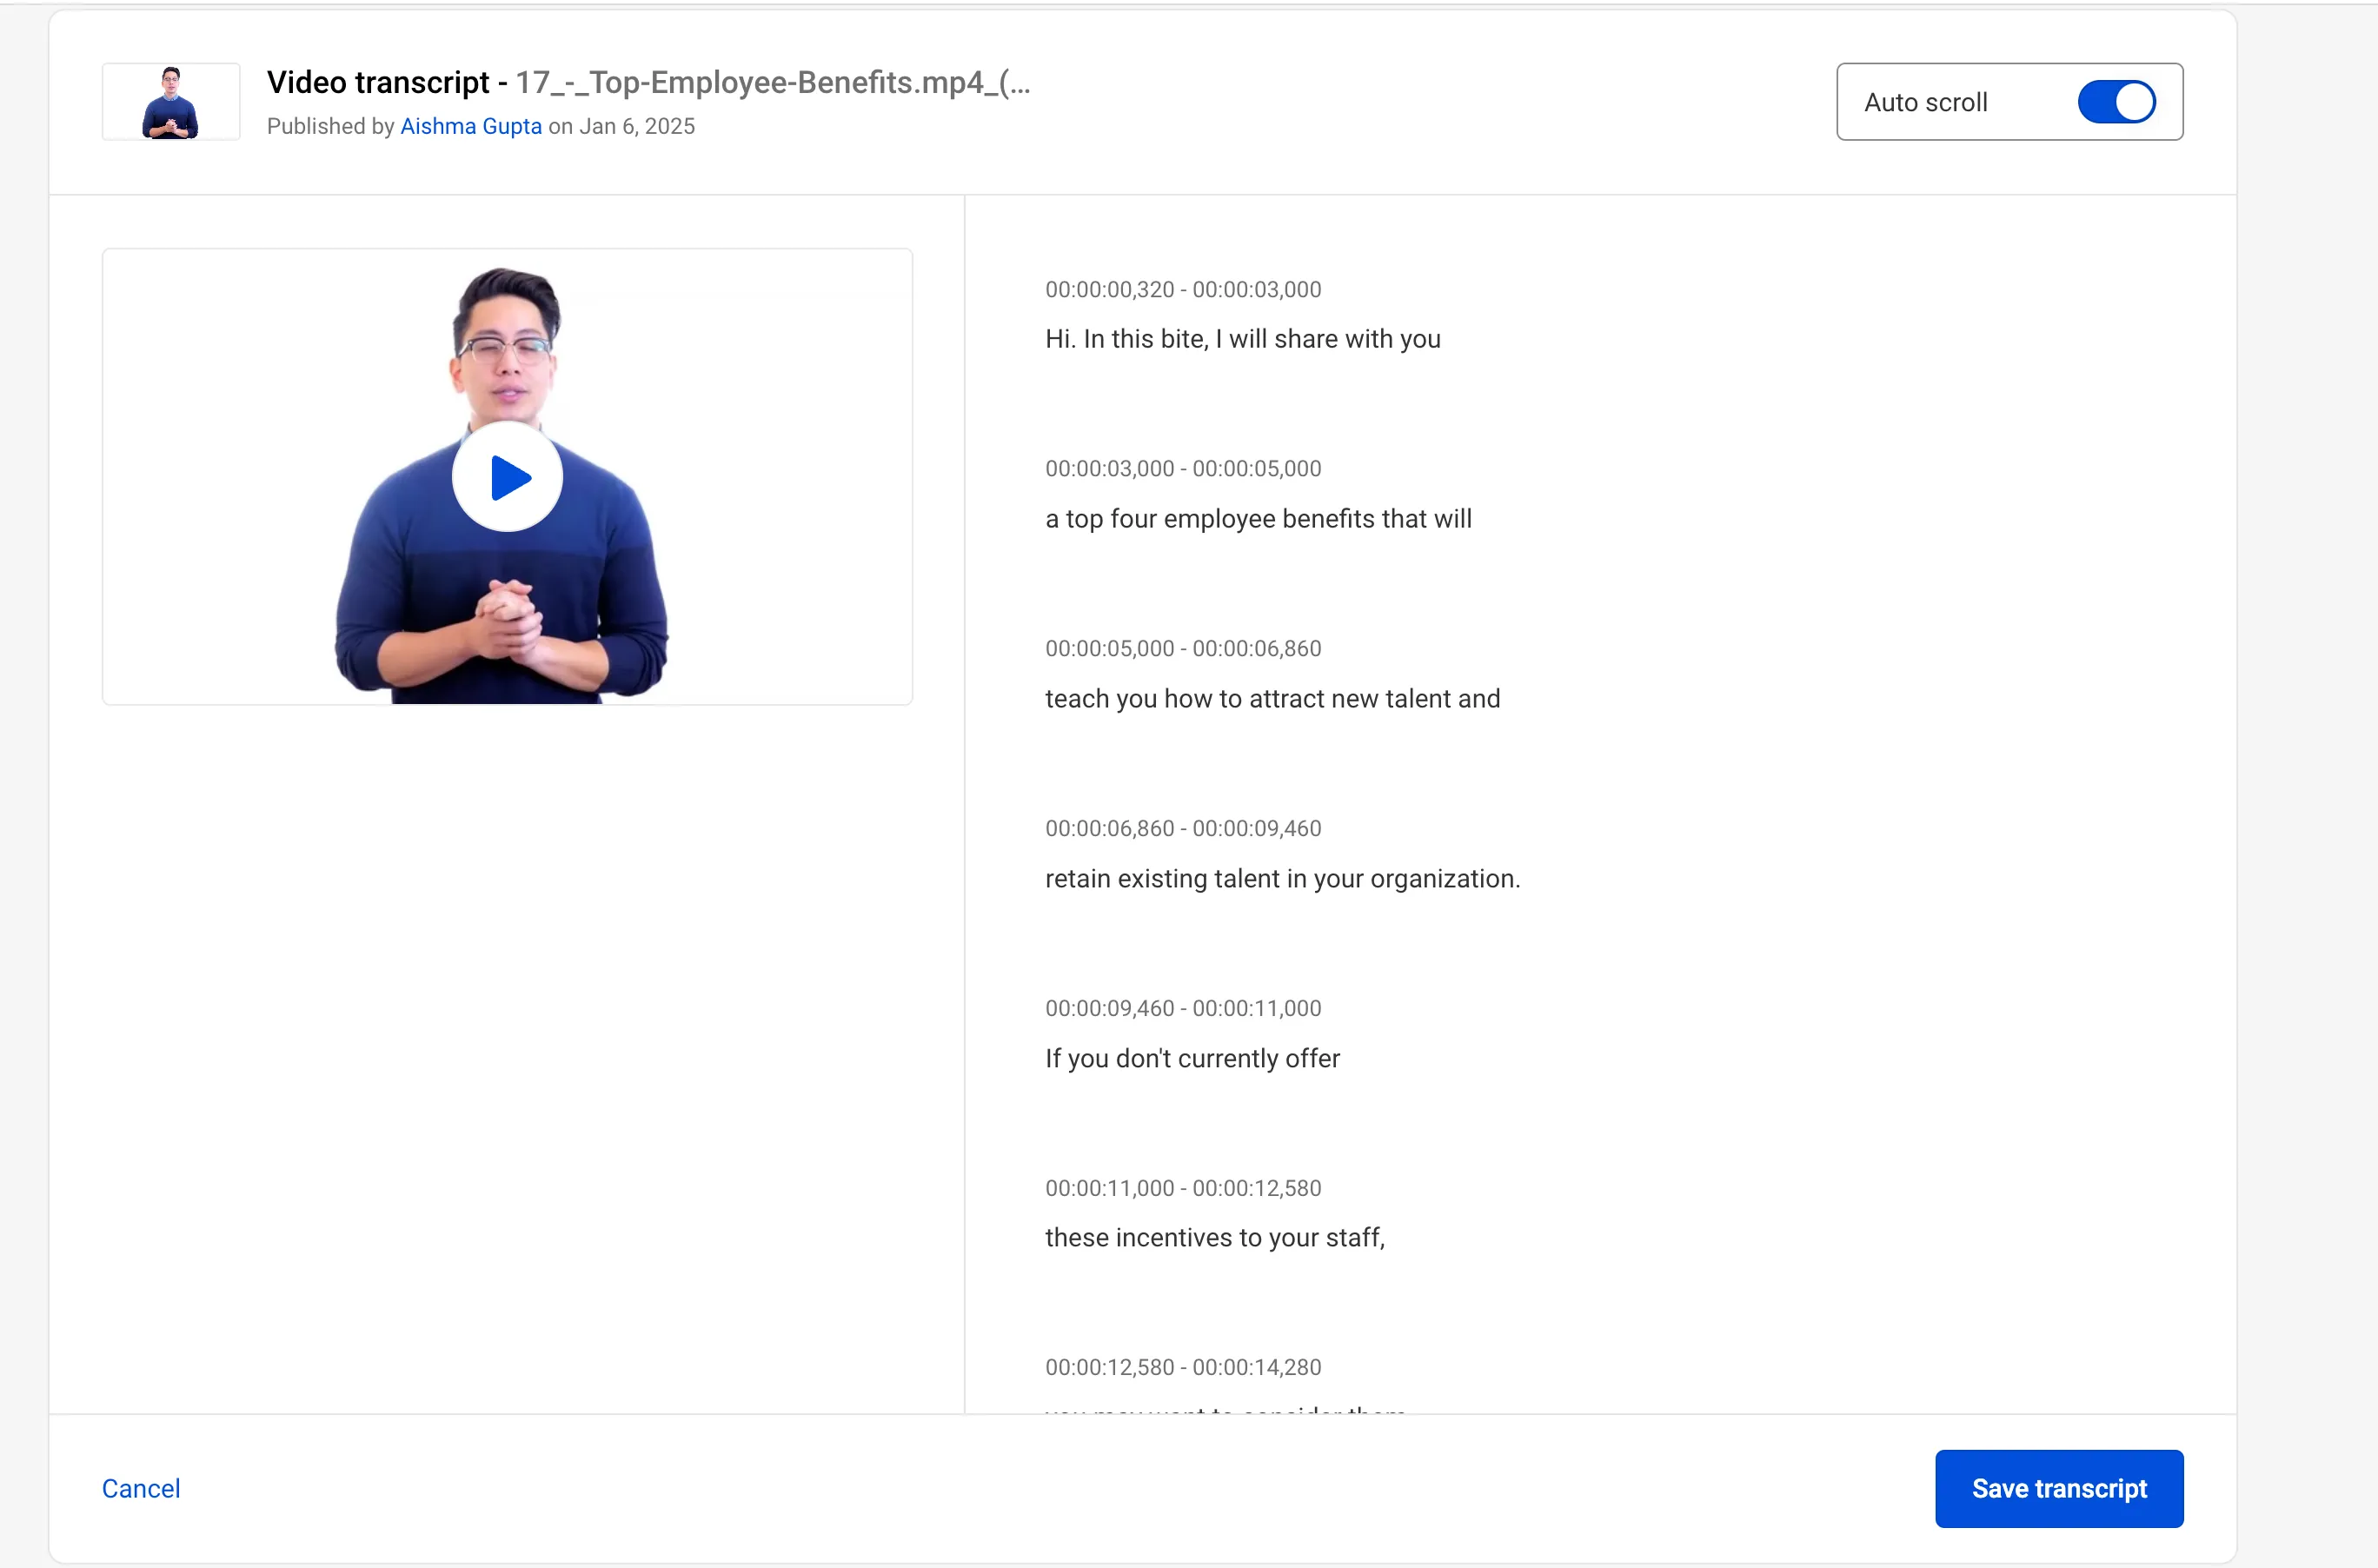Click the Auto scroll label

click(1925, 102)
